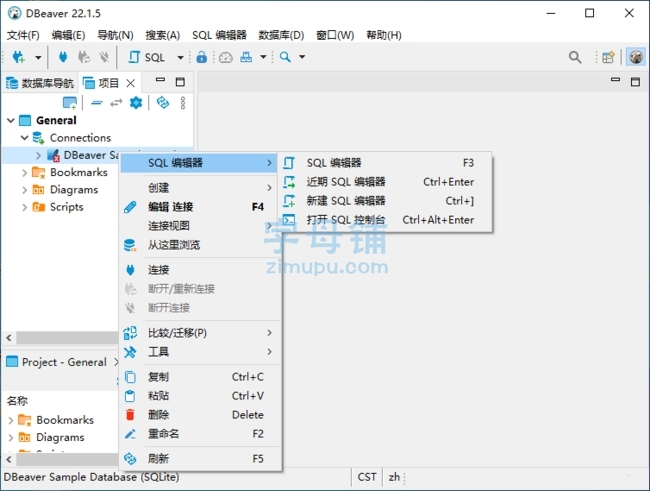Toggle link with editor arrows icon
Screen dimensions: 650x491
coord(116,102)
